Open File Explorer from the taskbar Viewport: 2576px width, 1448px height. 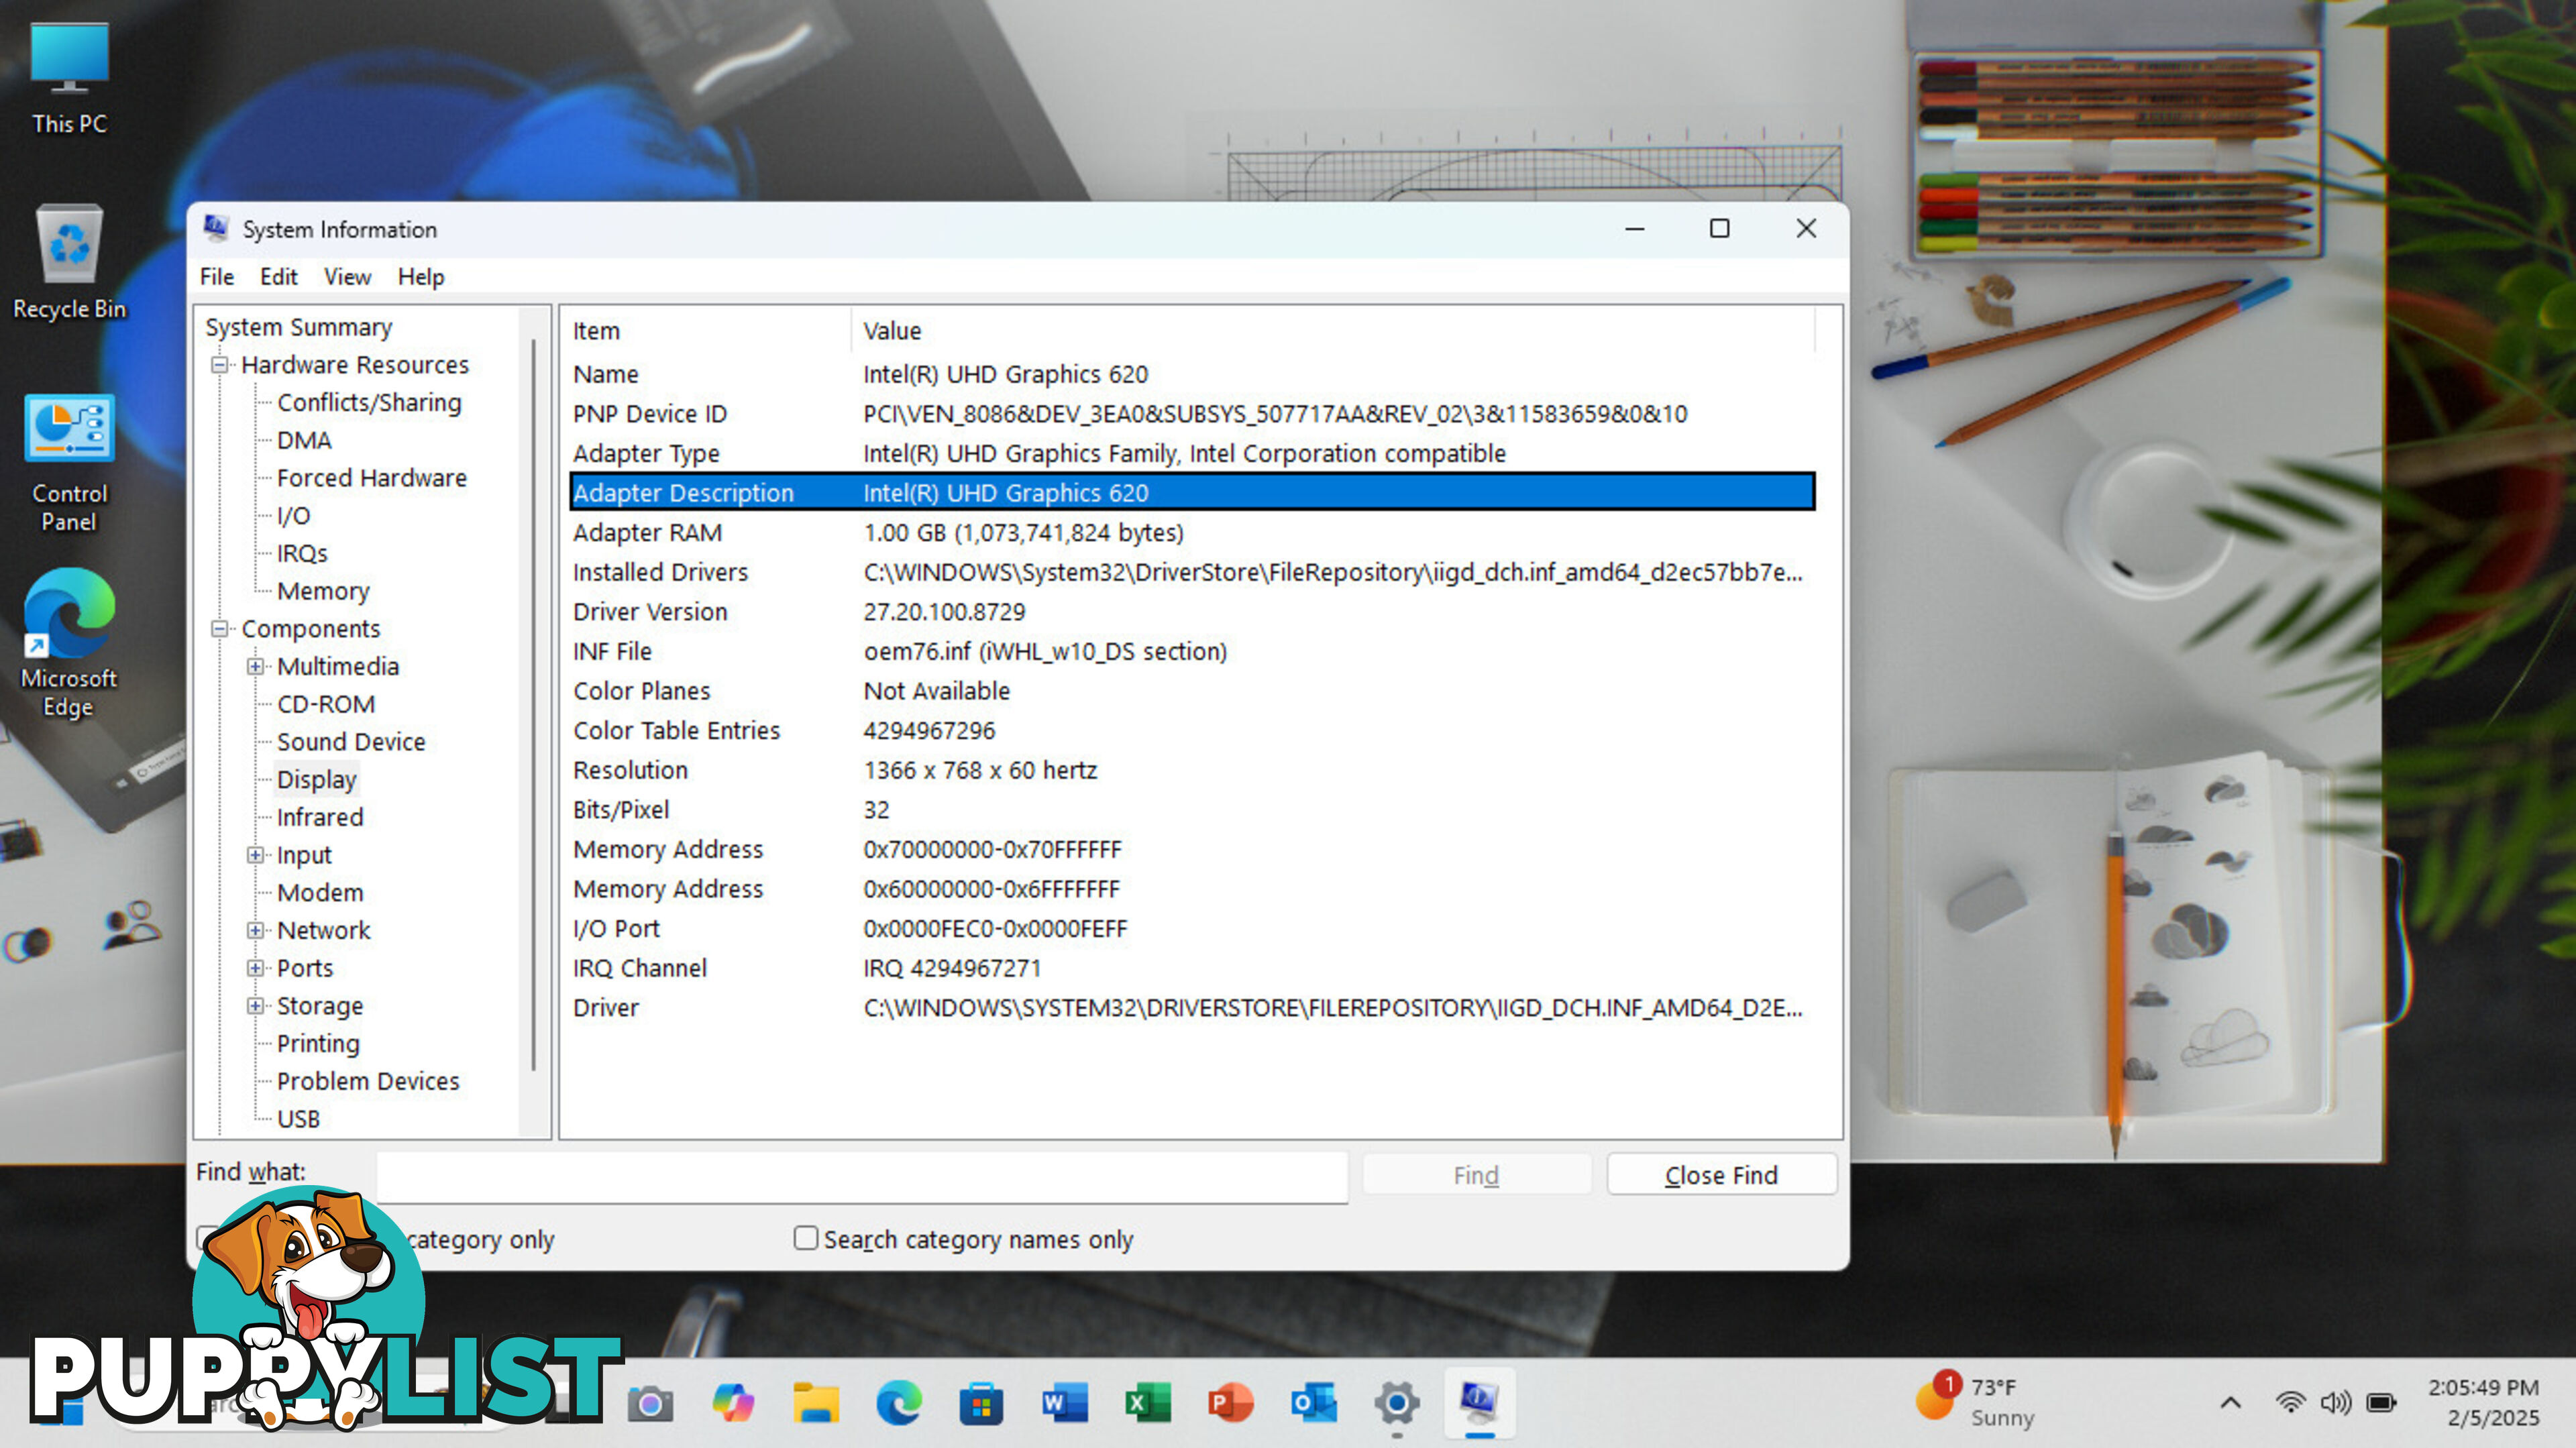click(816, 1404)
